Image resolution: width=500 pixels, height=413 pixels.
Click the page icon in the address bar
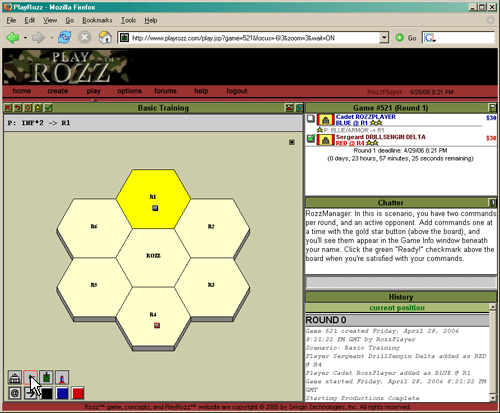click(x=124, y=38)
